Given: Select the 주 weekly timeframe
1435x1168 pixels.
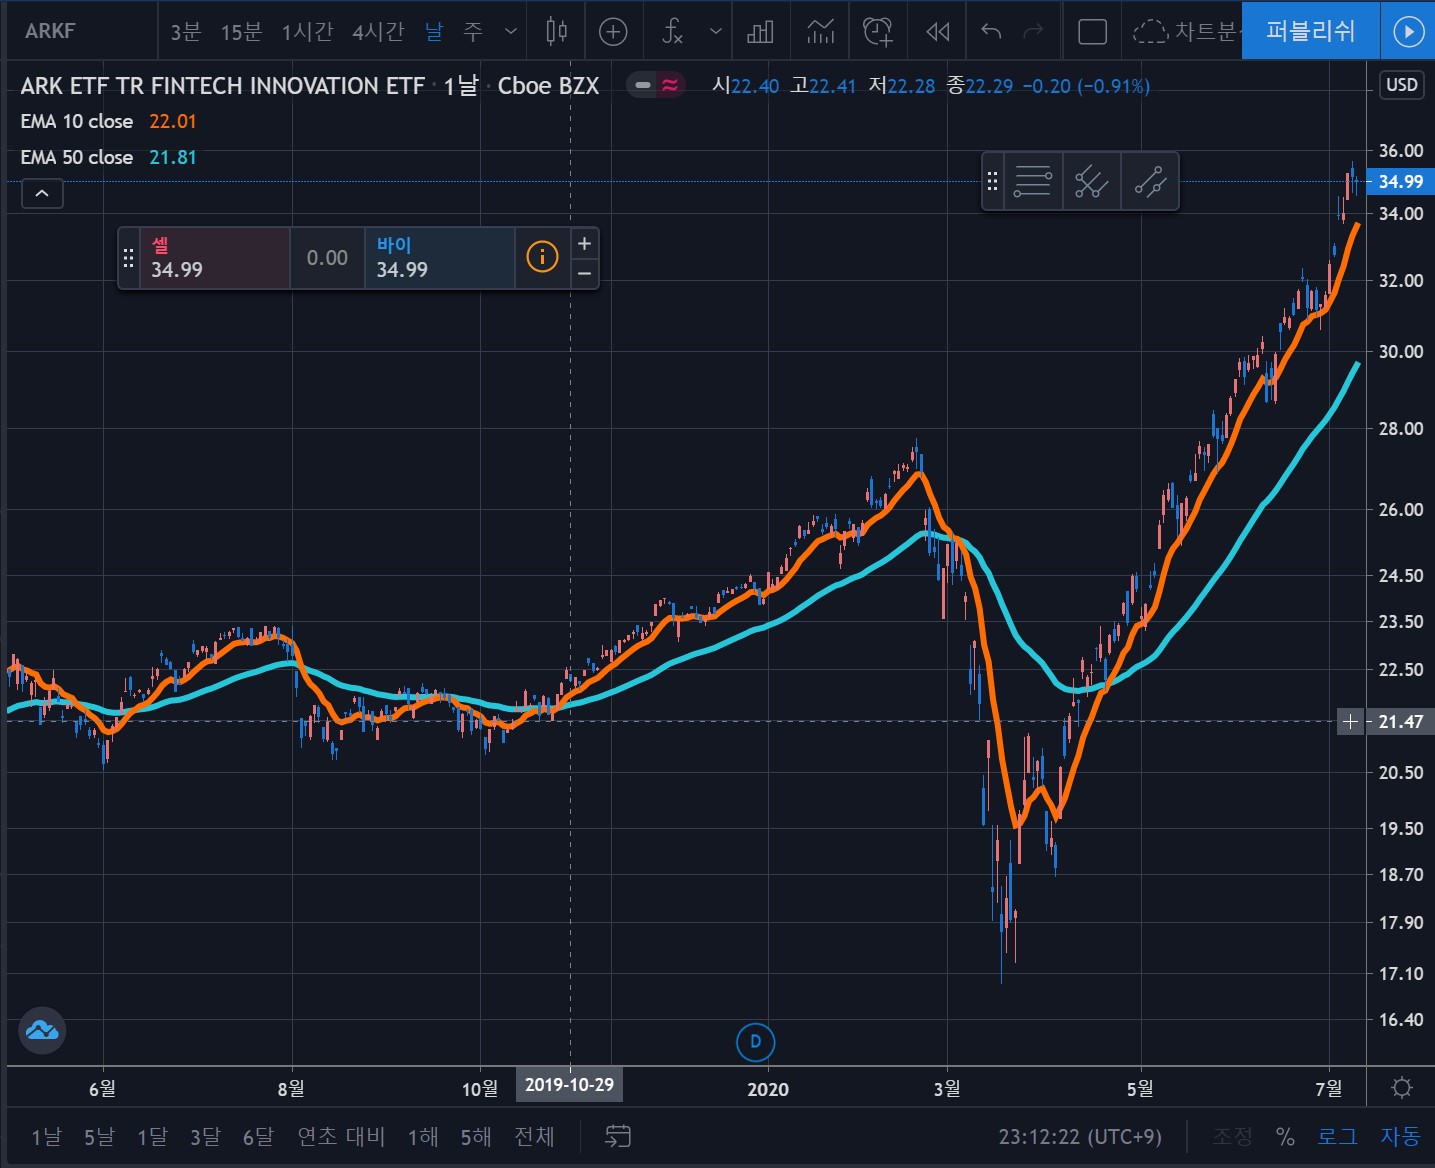Looking at the screenshot, I should [x=473, y=32].
